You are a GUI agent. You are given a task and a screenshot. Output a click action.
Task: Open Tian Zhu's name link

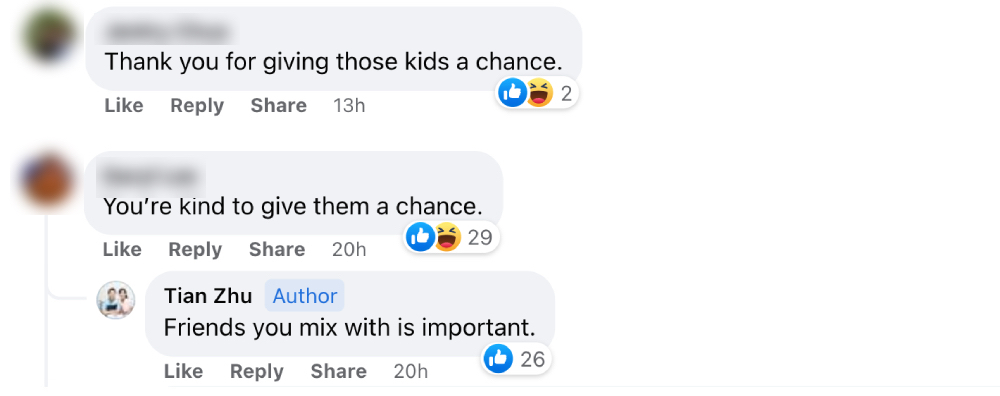pos(208,296)
